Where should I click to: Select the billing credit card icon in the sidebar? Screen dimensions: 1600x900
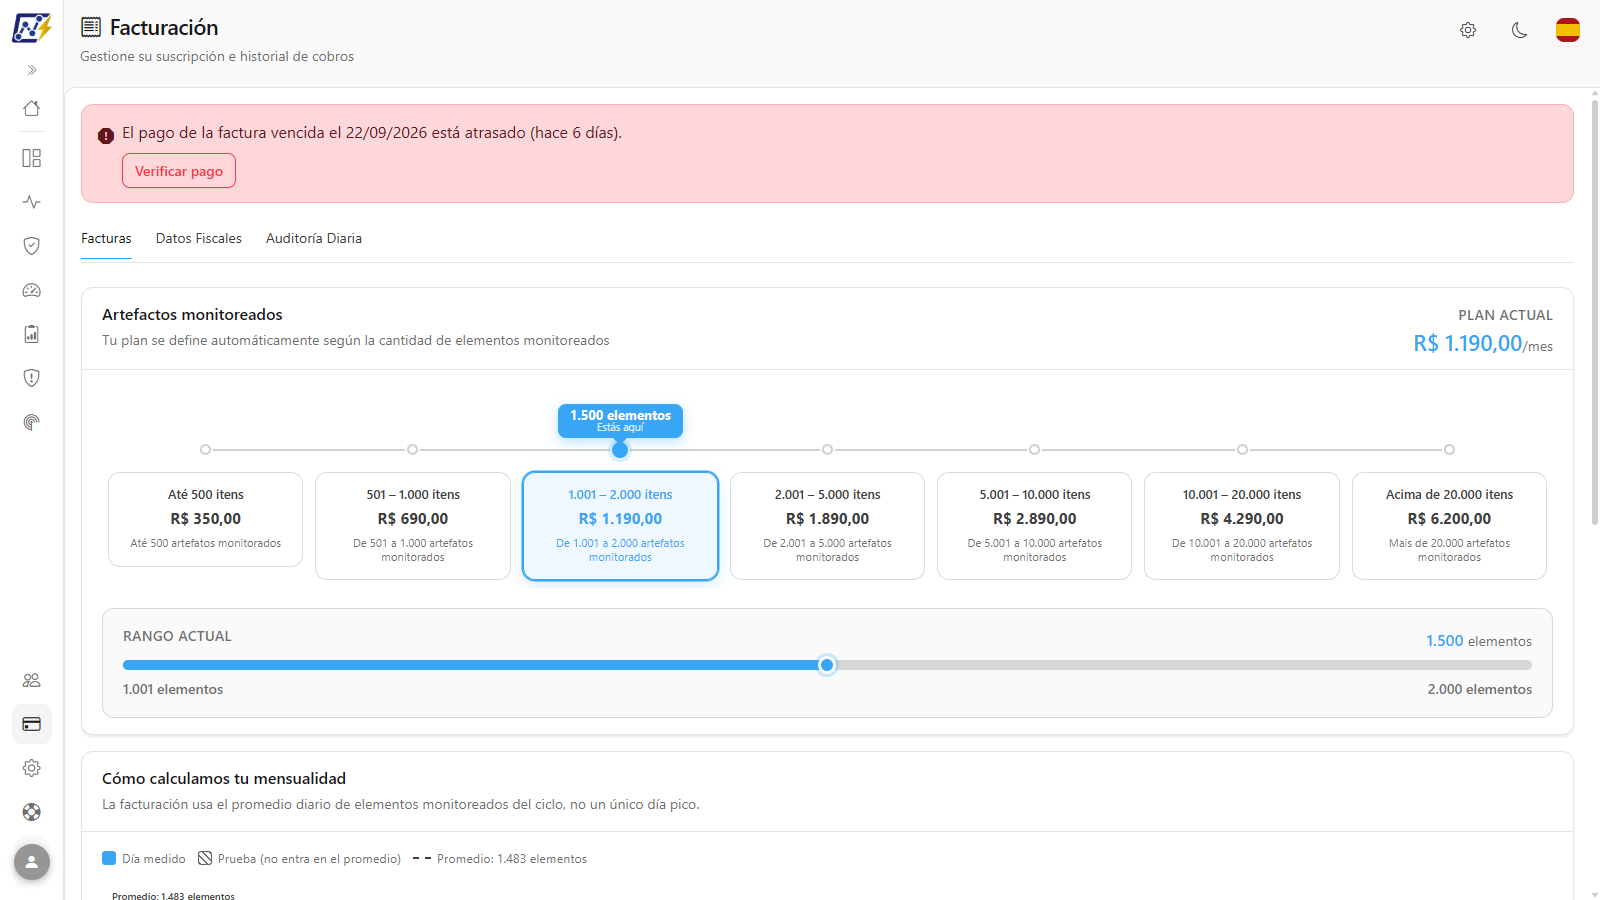[x=32, y=724]
